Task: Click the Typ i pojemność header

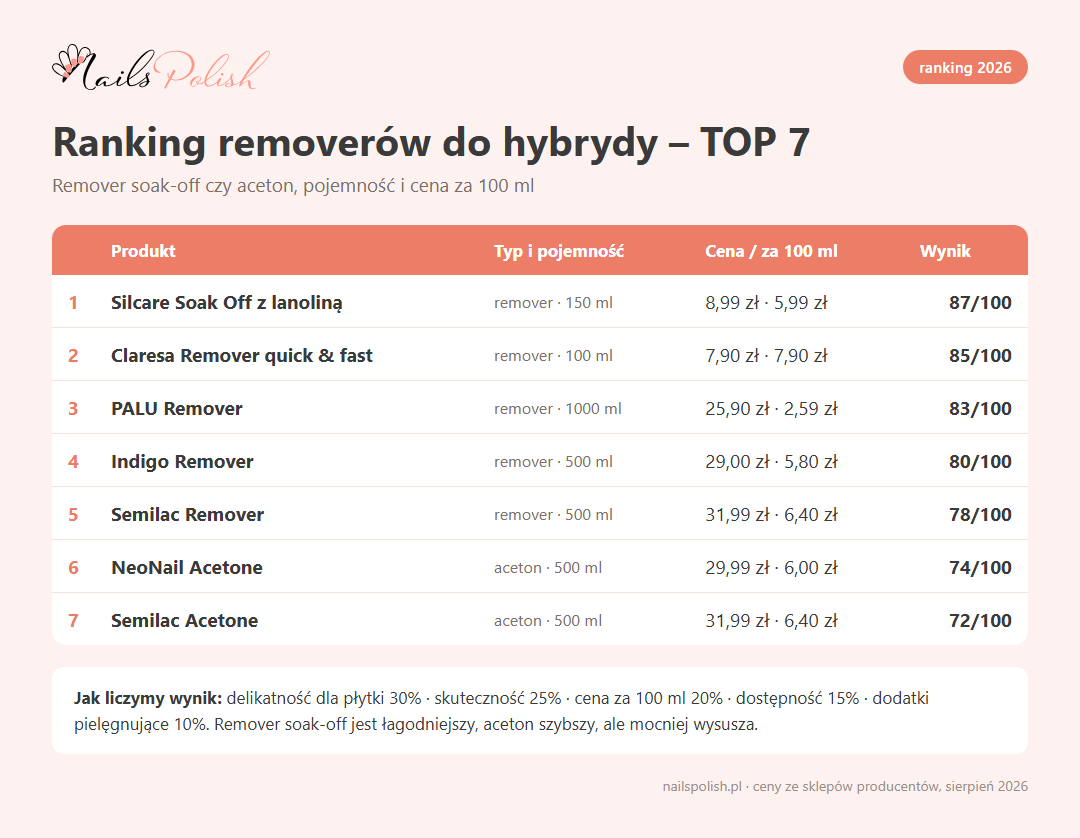Action: 559,251
